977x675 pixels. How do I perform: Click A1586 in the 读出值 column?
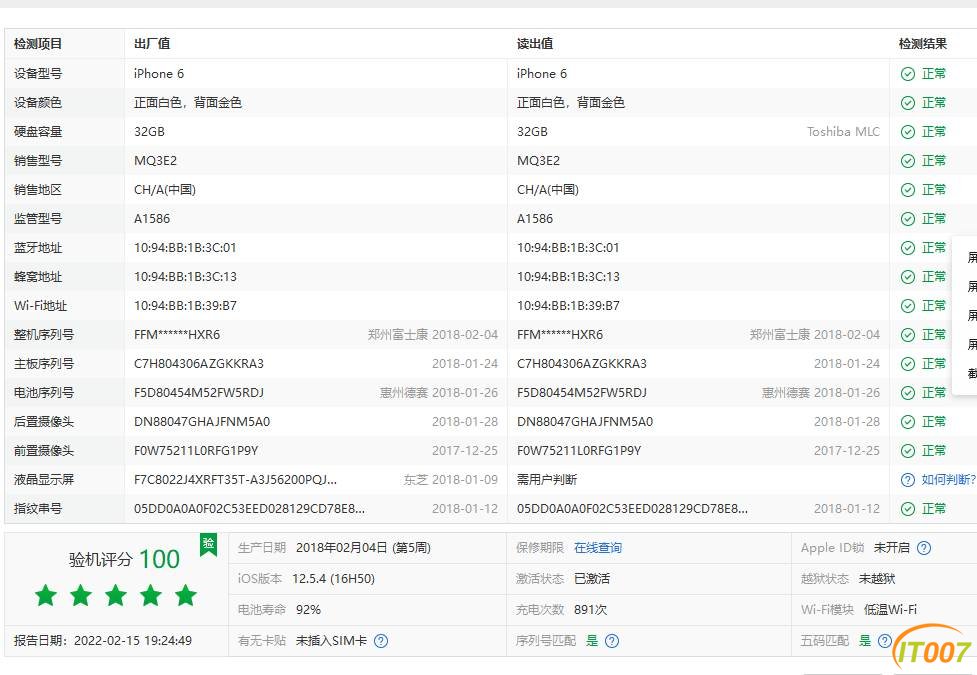click(x=535, y=219)
